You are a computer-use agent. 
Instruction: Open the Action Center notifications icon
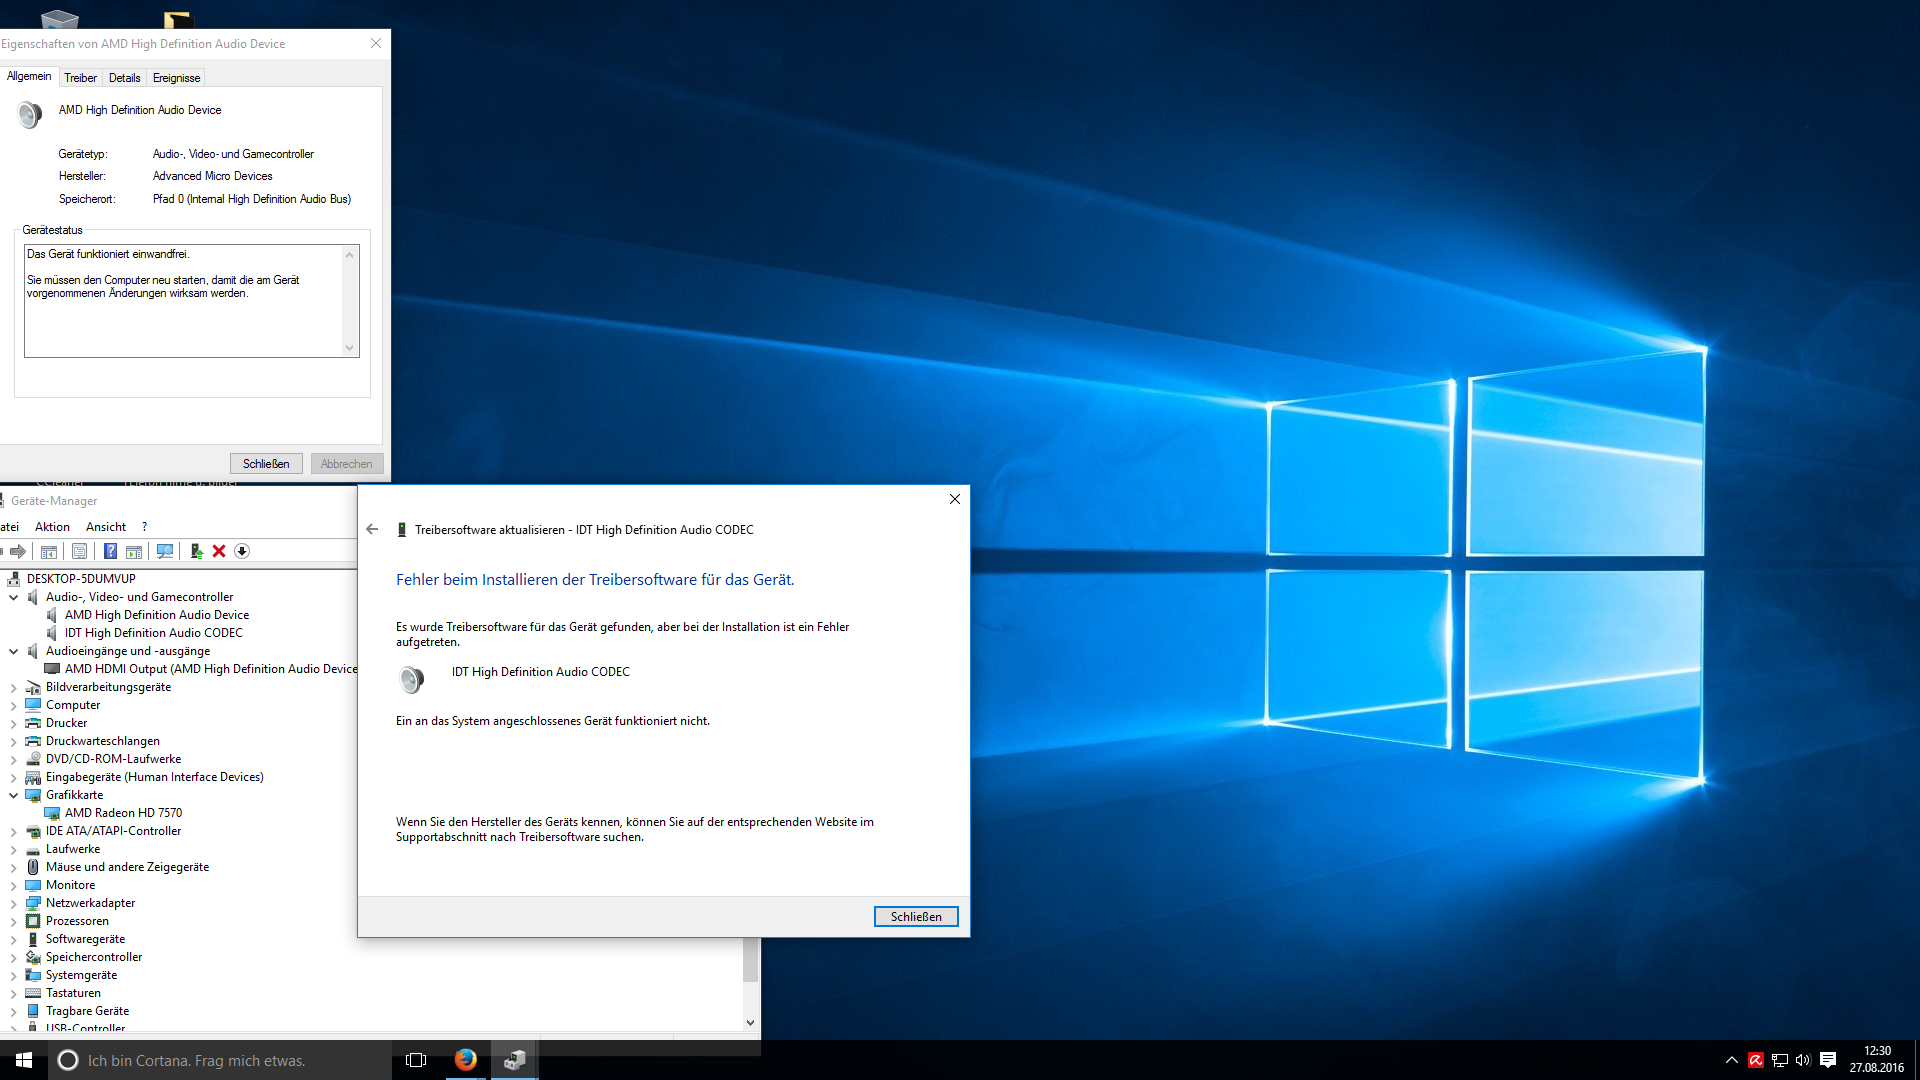click(x=1828, y=1060)
